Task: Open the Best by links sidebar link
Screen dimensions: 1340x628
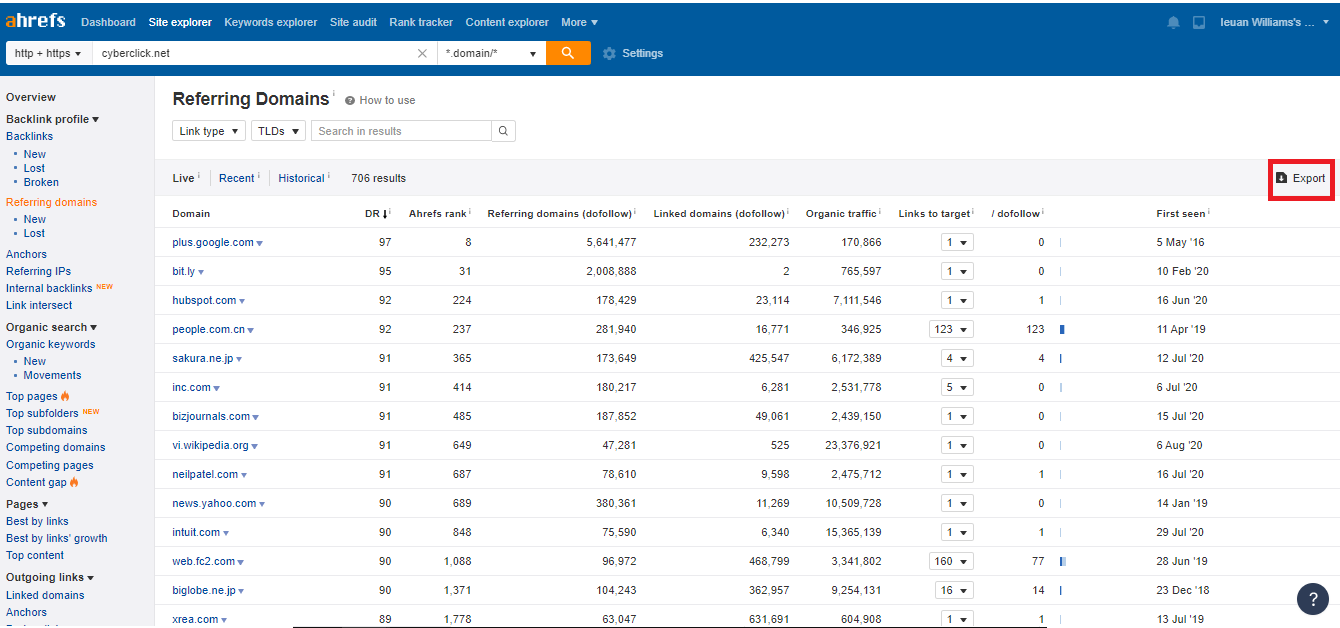Action: [x=37, y=521]
